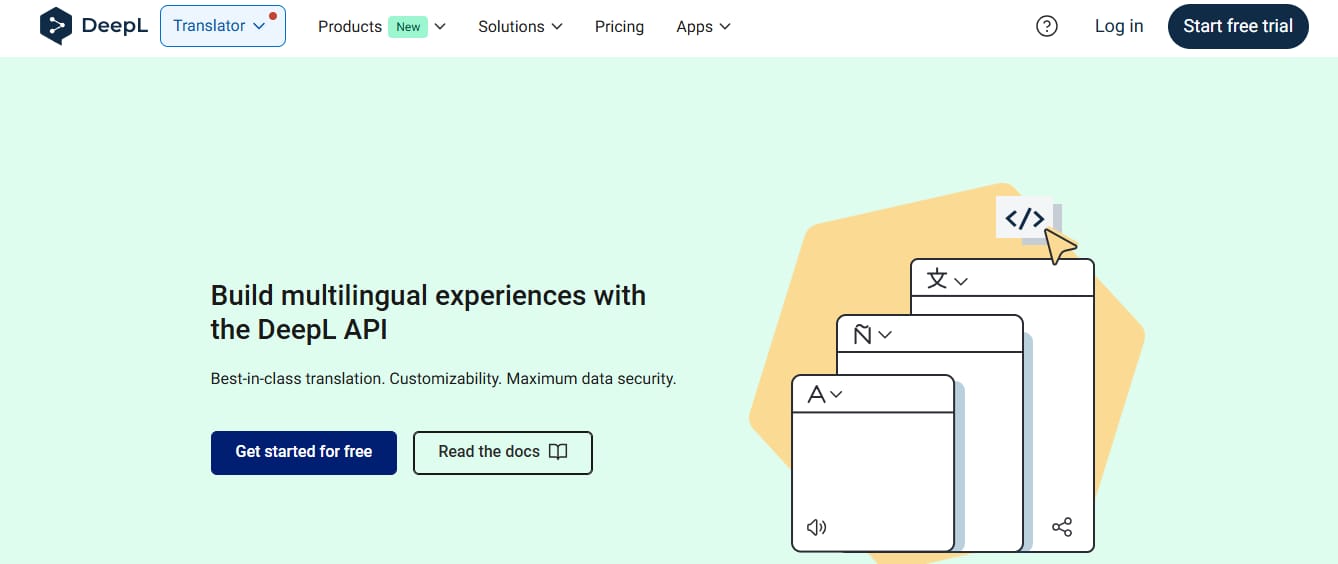Click the letter A language icon
1338x564 pixels.
point(816,395)
